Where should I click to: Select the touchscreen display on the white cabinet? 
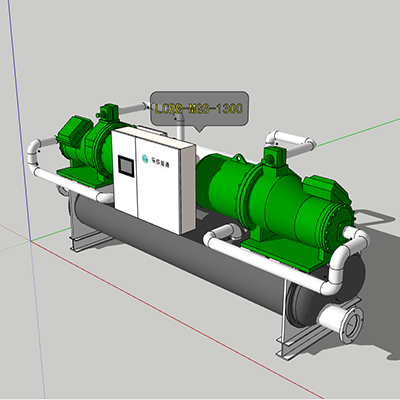click(126, 165)
